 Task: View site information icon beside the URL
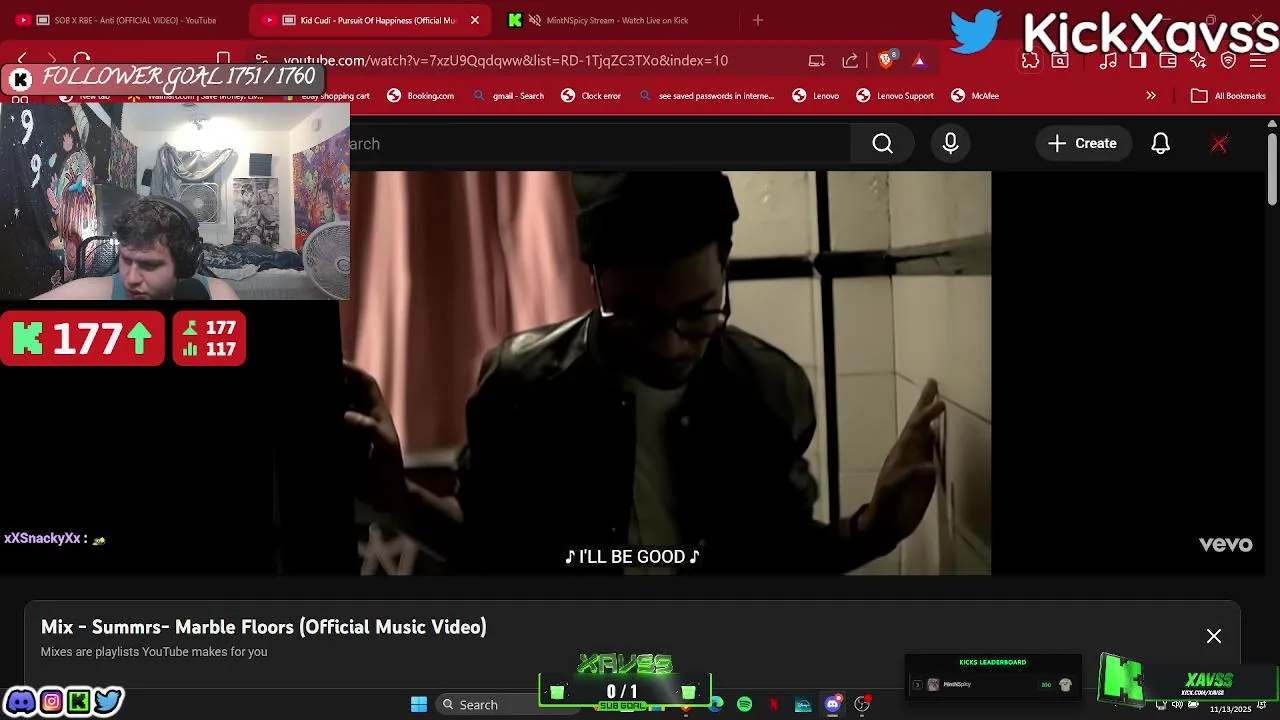[x=261, y=60]
